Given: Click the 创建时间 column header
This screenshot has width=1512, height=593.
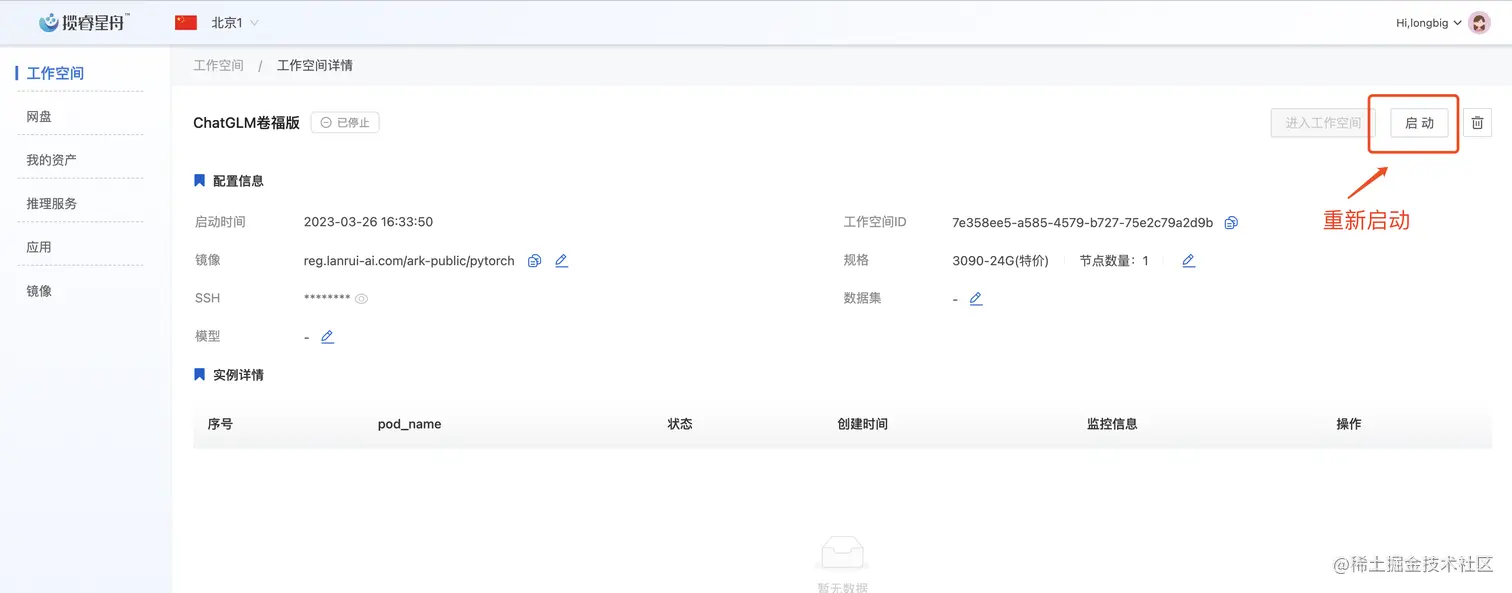Looking at the screenshot, I should pos(862,424).
